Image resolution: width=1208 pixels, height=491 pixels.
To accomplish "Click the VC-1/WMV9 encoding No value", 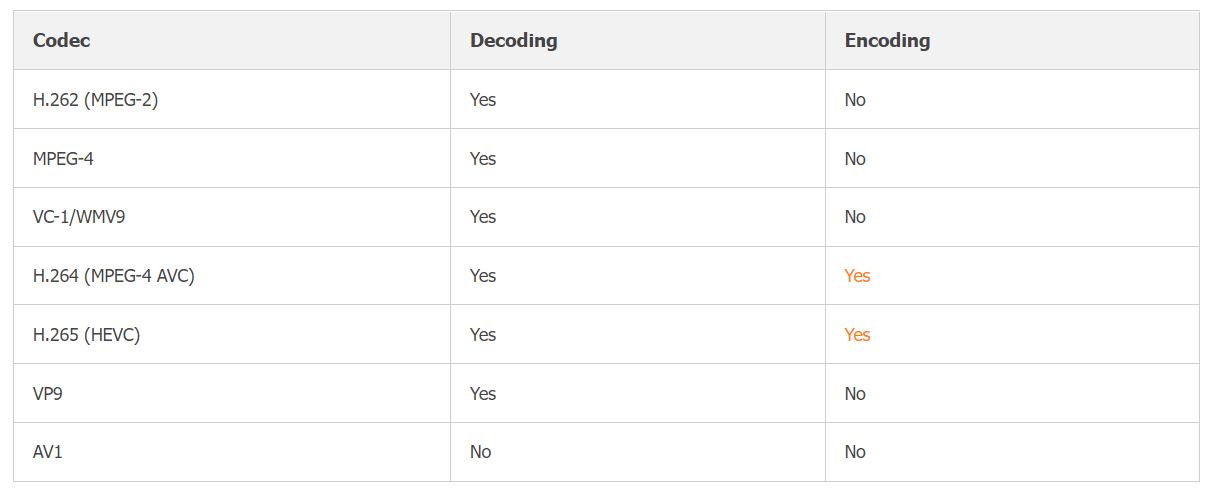I will [855, 217].
